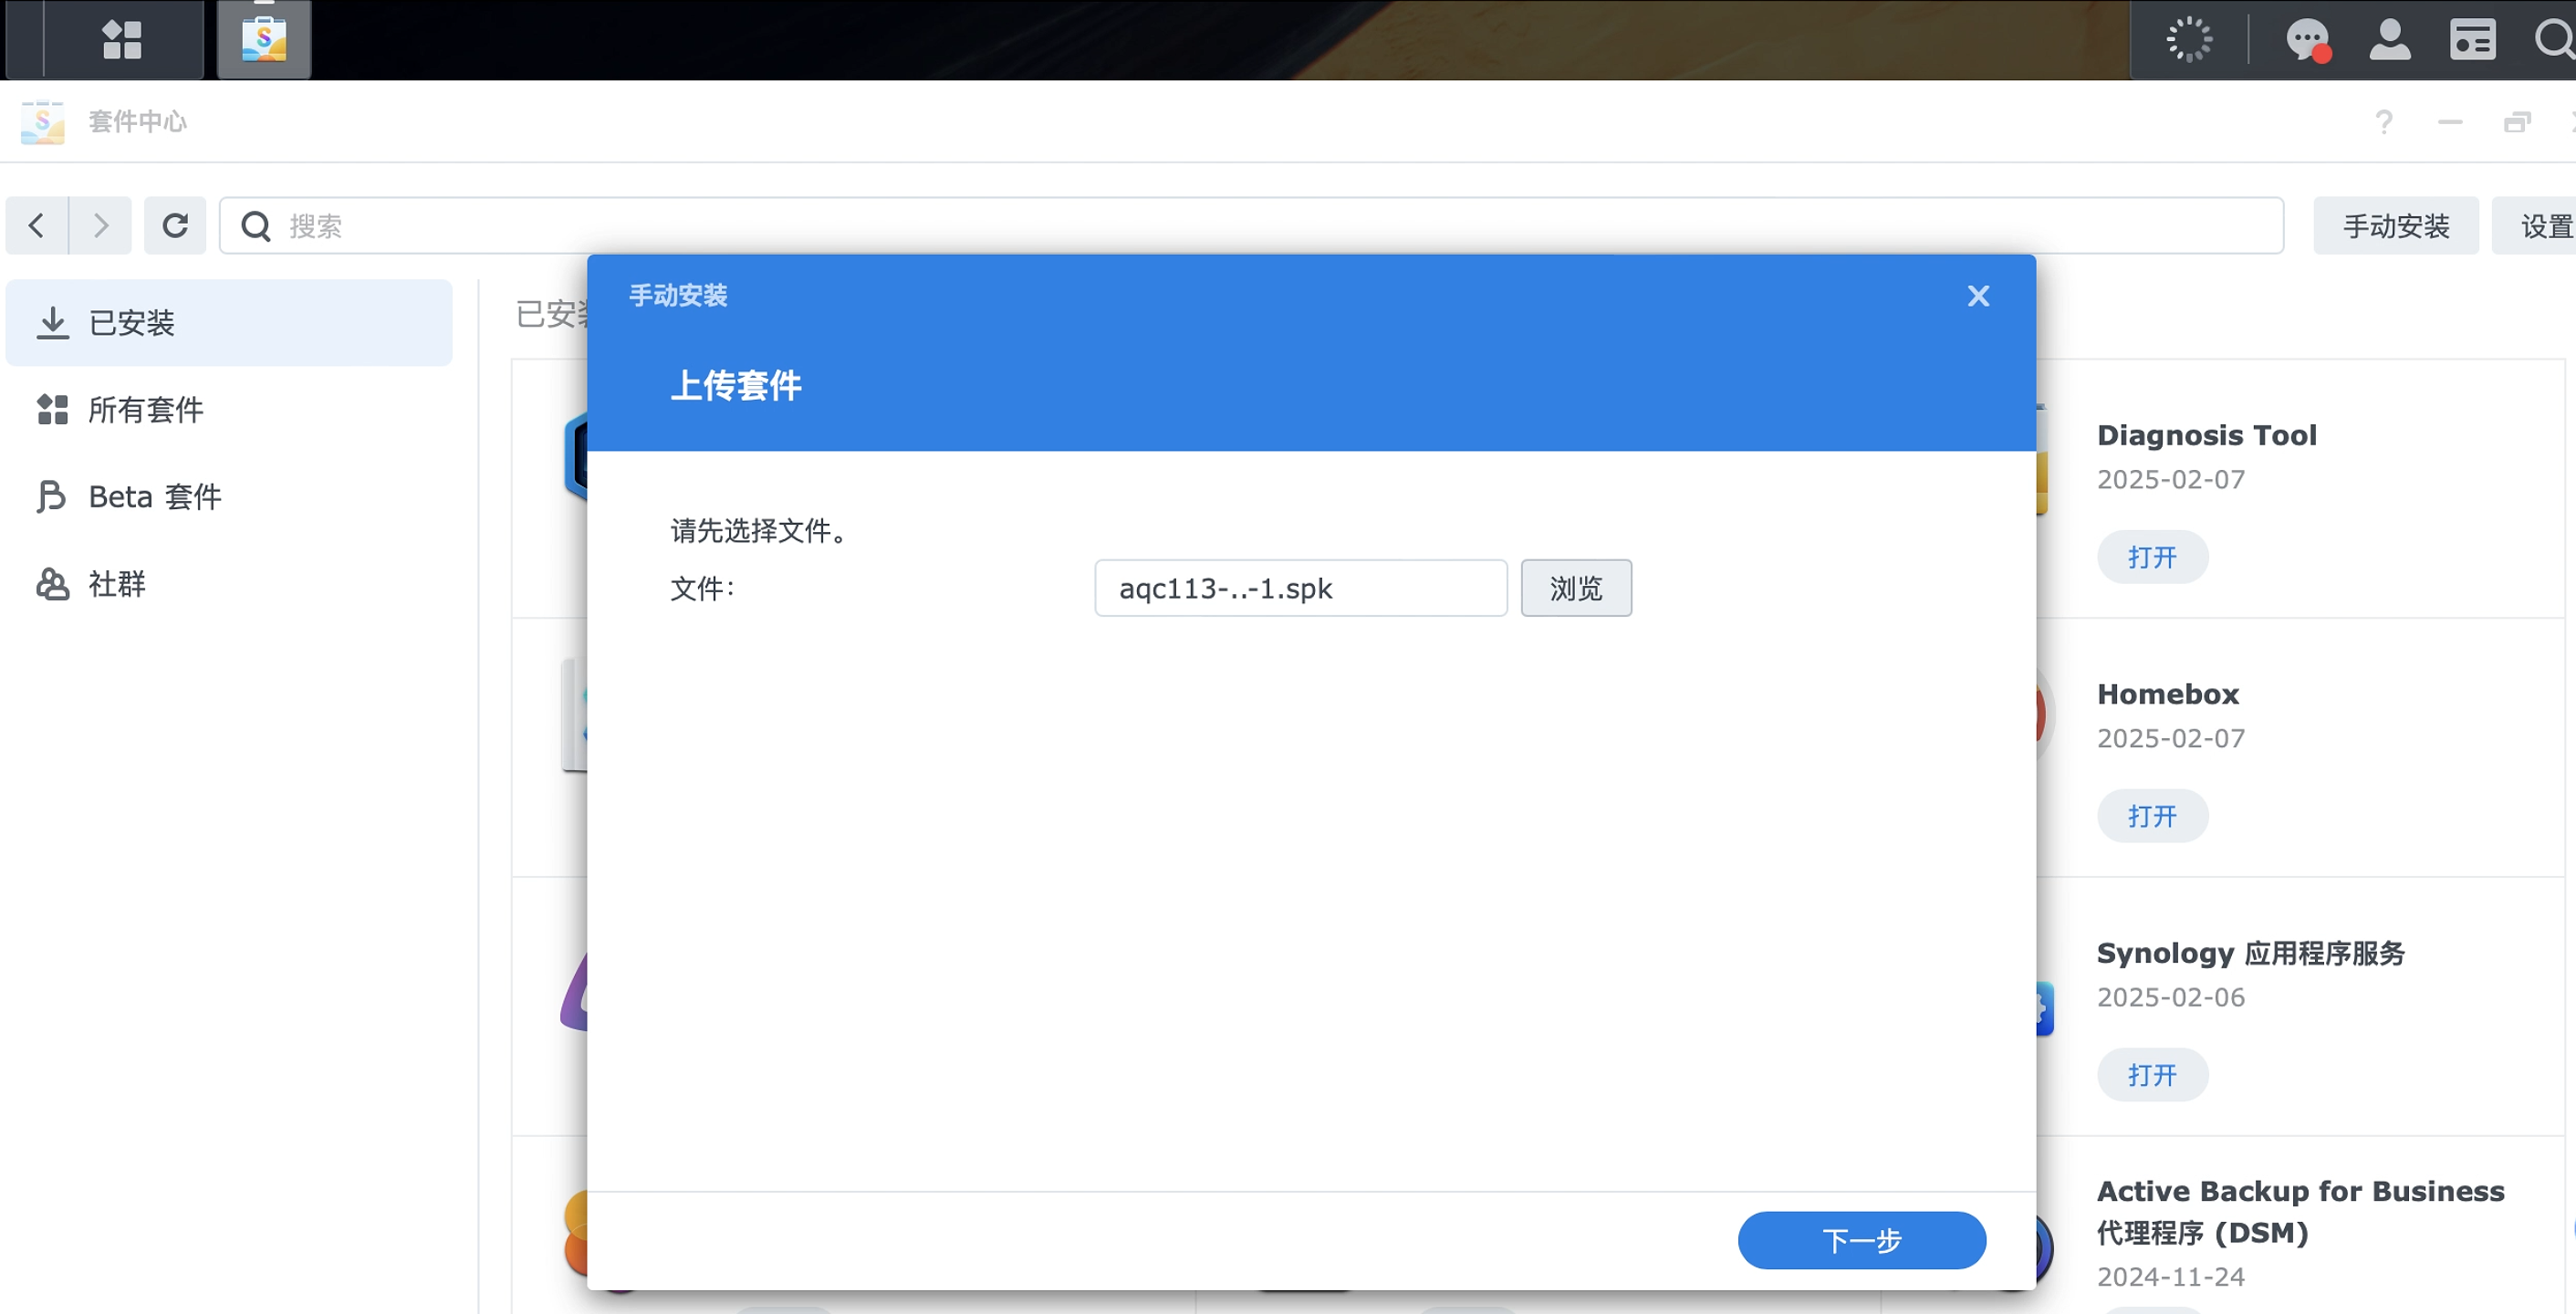Open the widgets panel icon
This screenshot has height=1314, width=2576.
(2472, 40)
